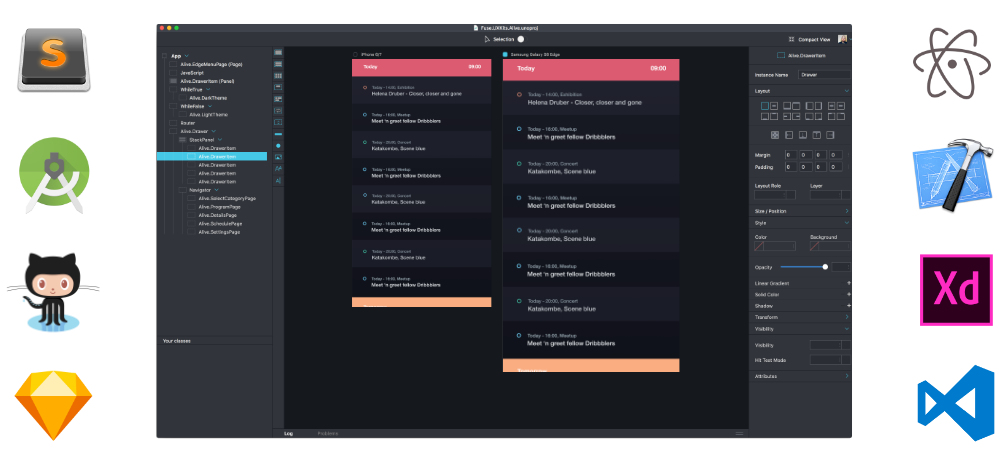1000x464 pixels.
Task: Click the topmost panel tool in vertical toolbar
Action: 278,53
